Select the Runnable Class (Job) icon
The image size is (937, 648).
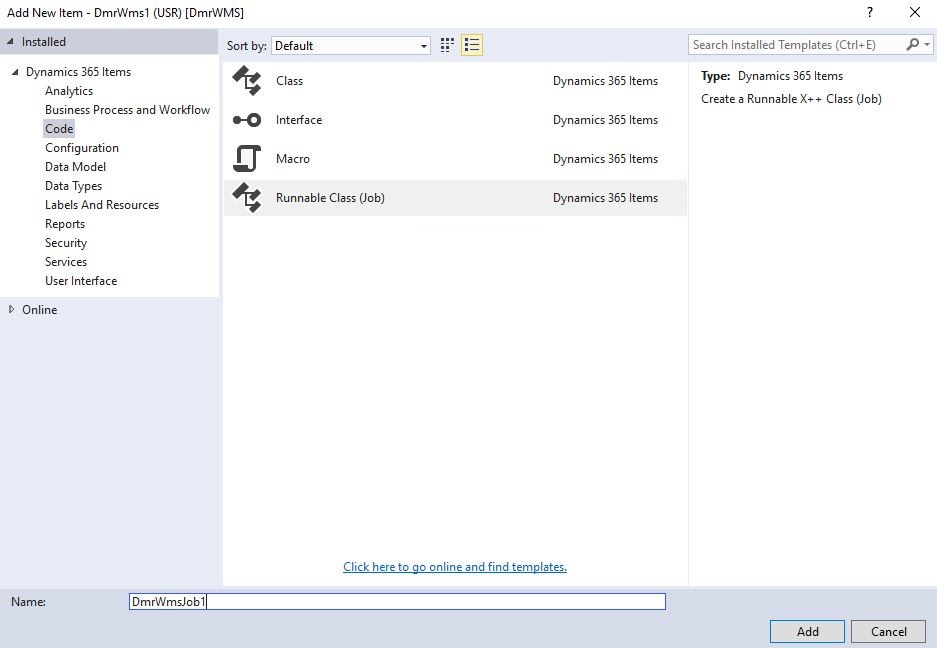247,198
